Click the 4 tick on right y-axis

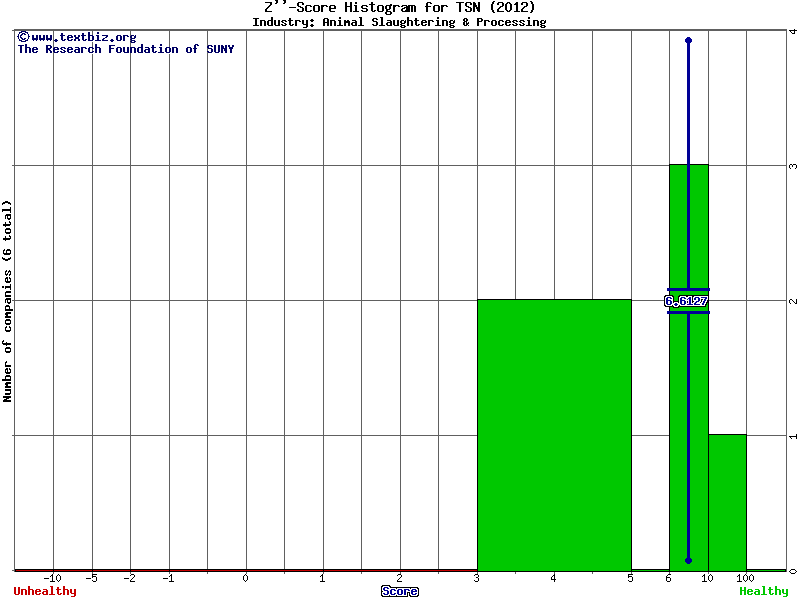coord(792,31)
